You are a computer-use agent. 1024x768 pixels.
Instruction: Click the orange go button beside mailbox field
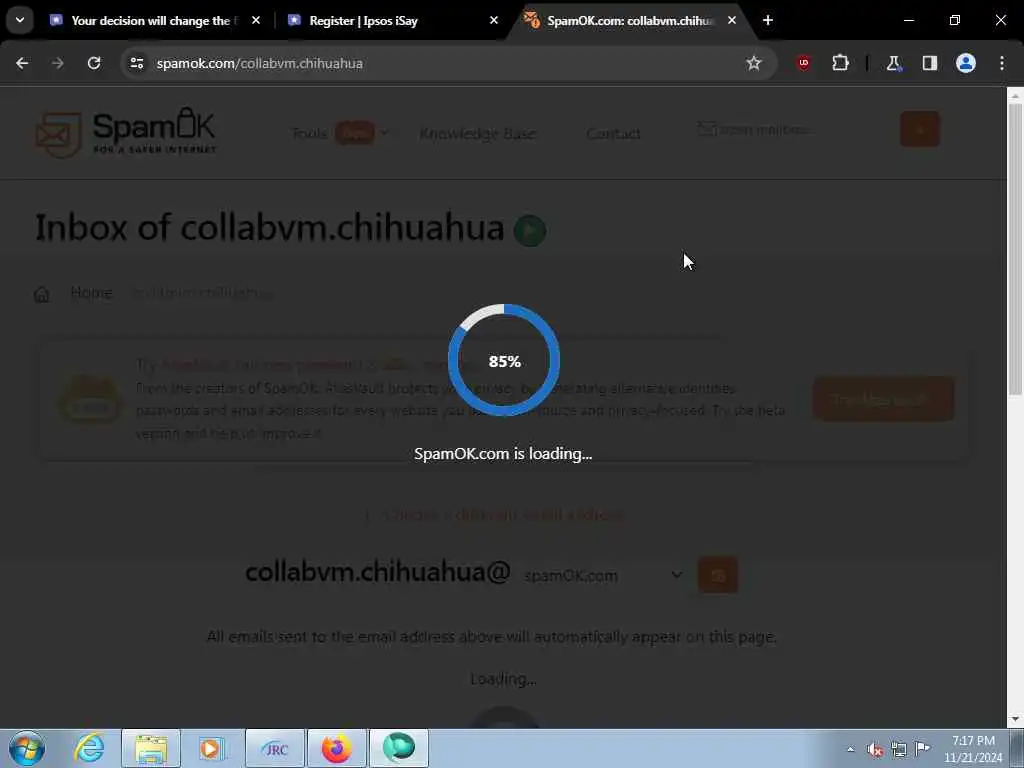tap(920, 129)
